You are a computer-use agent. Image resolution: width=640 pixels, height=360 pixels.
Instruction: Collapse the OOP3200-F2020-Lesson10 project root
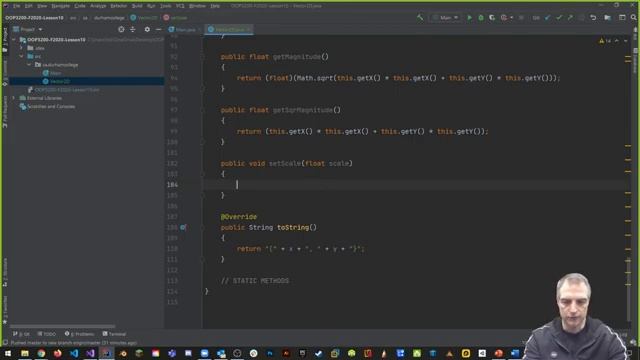coord(14,40)
